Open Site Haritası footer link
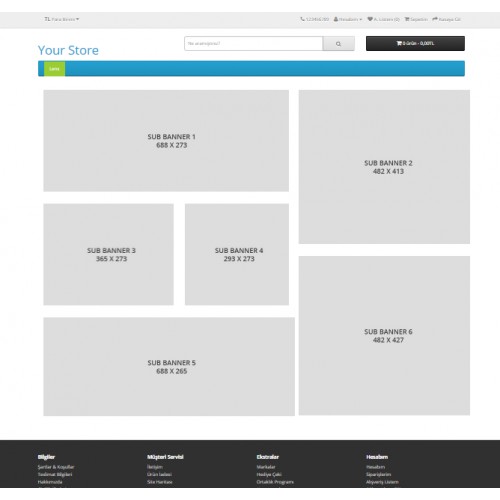Image resolution: width=500 pixels, height=500 pixels. pos(160,482)
